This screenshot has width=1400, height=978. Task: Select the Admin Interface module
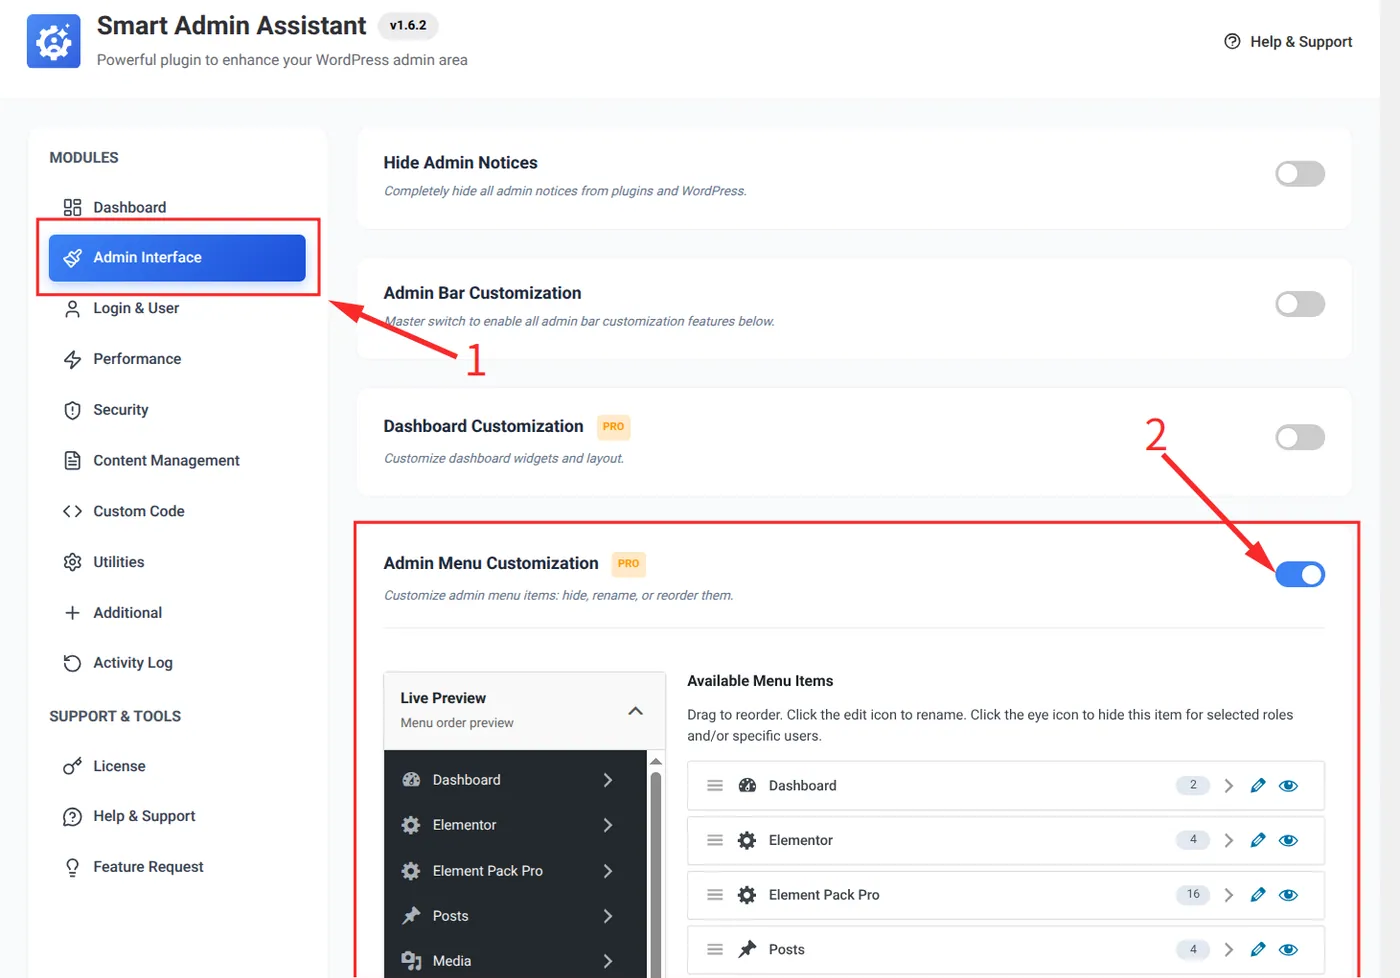[x=177, y=258]
